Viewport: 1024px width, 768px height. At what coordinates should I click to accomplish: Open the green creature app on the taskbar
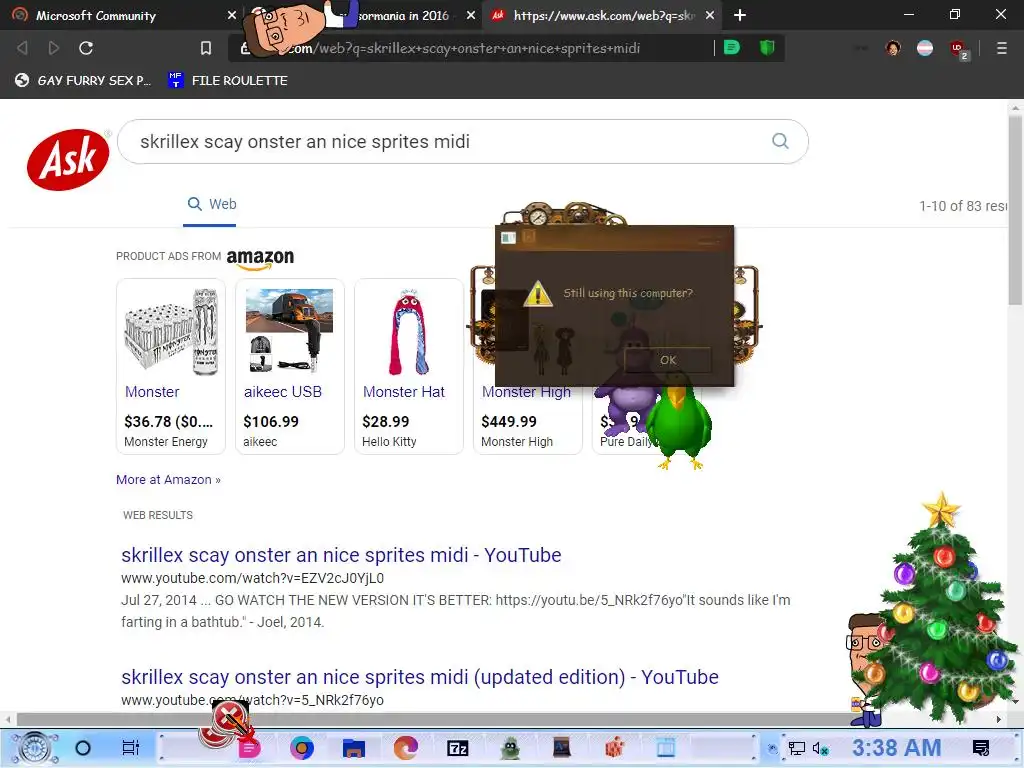point(510,748)
